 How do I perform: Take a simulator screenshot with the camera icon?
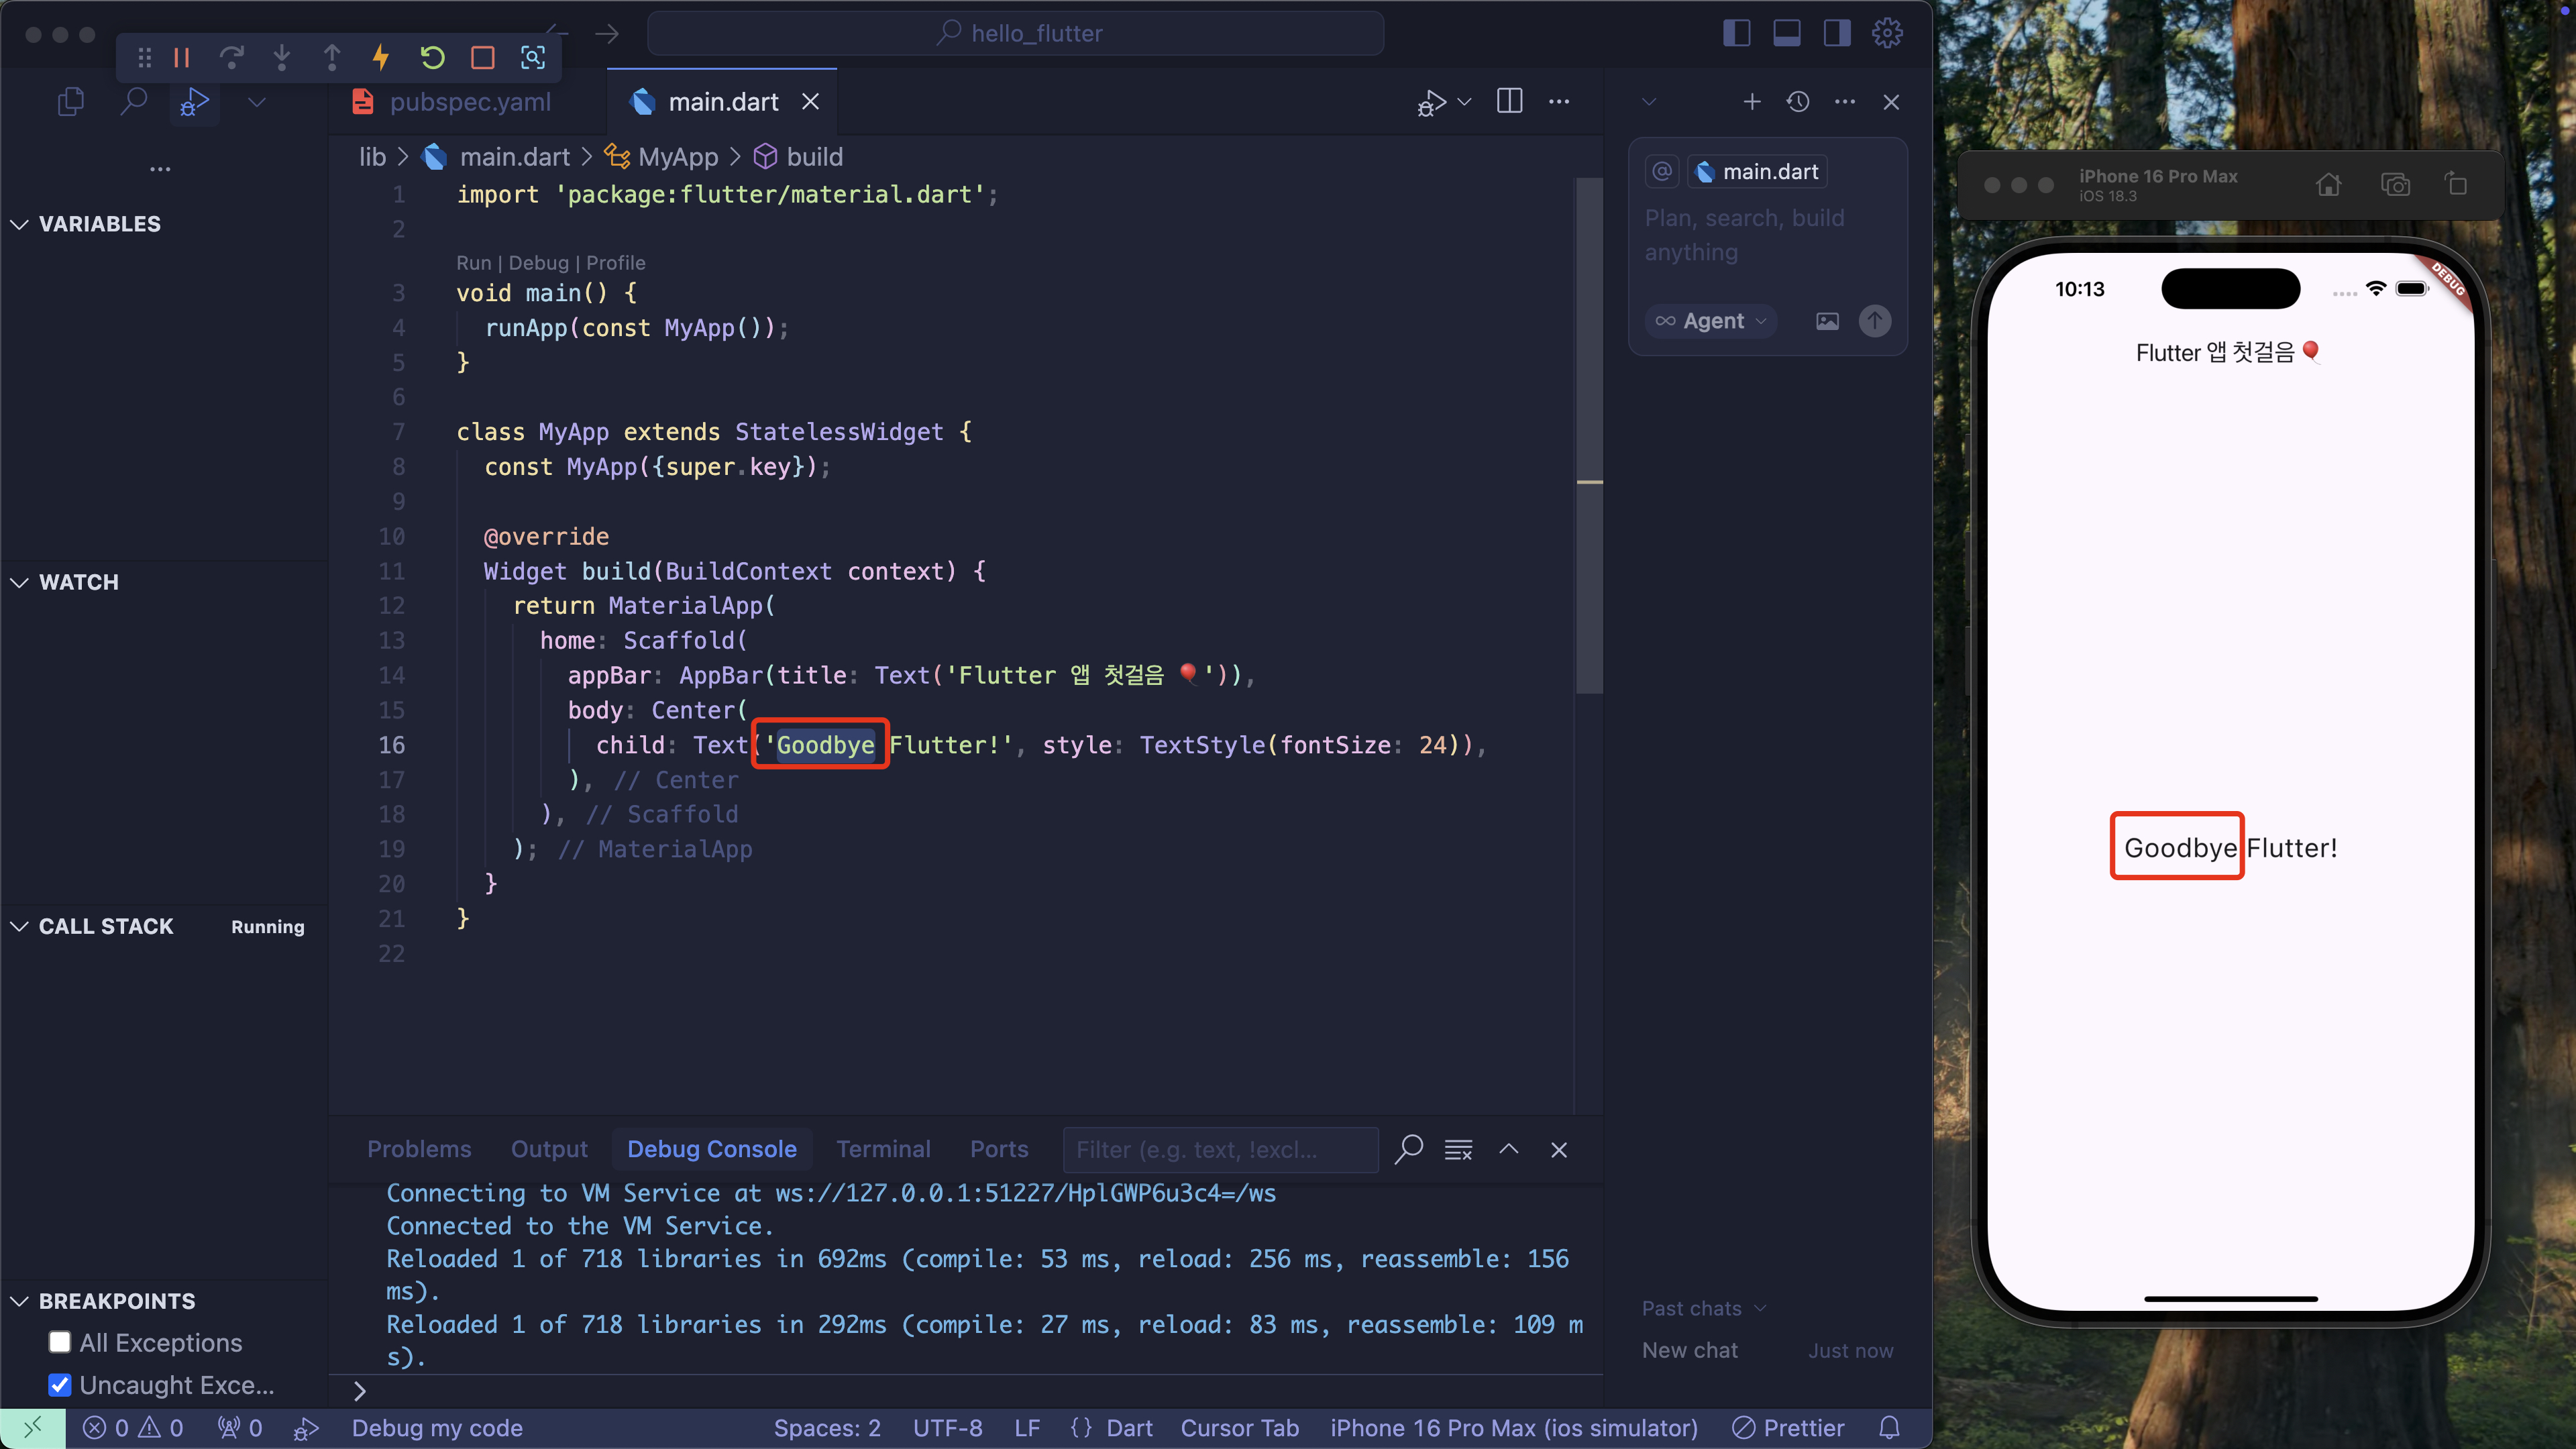coord(2395,185)
